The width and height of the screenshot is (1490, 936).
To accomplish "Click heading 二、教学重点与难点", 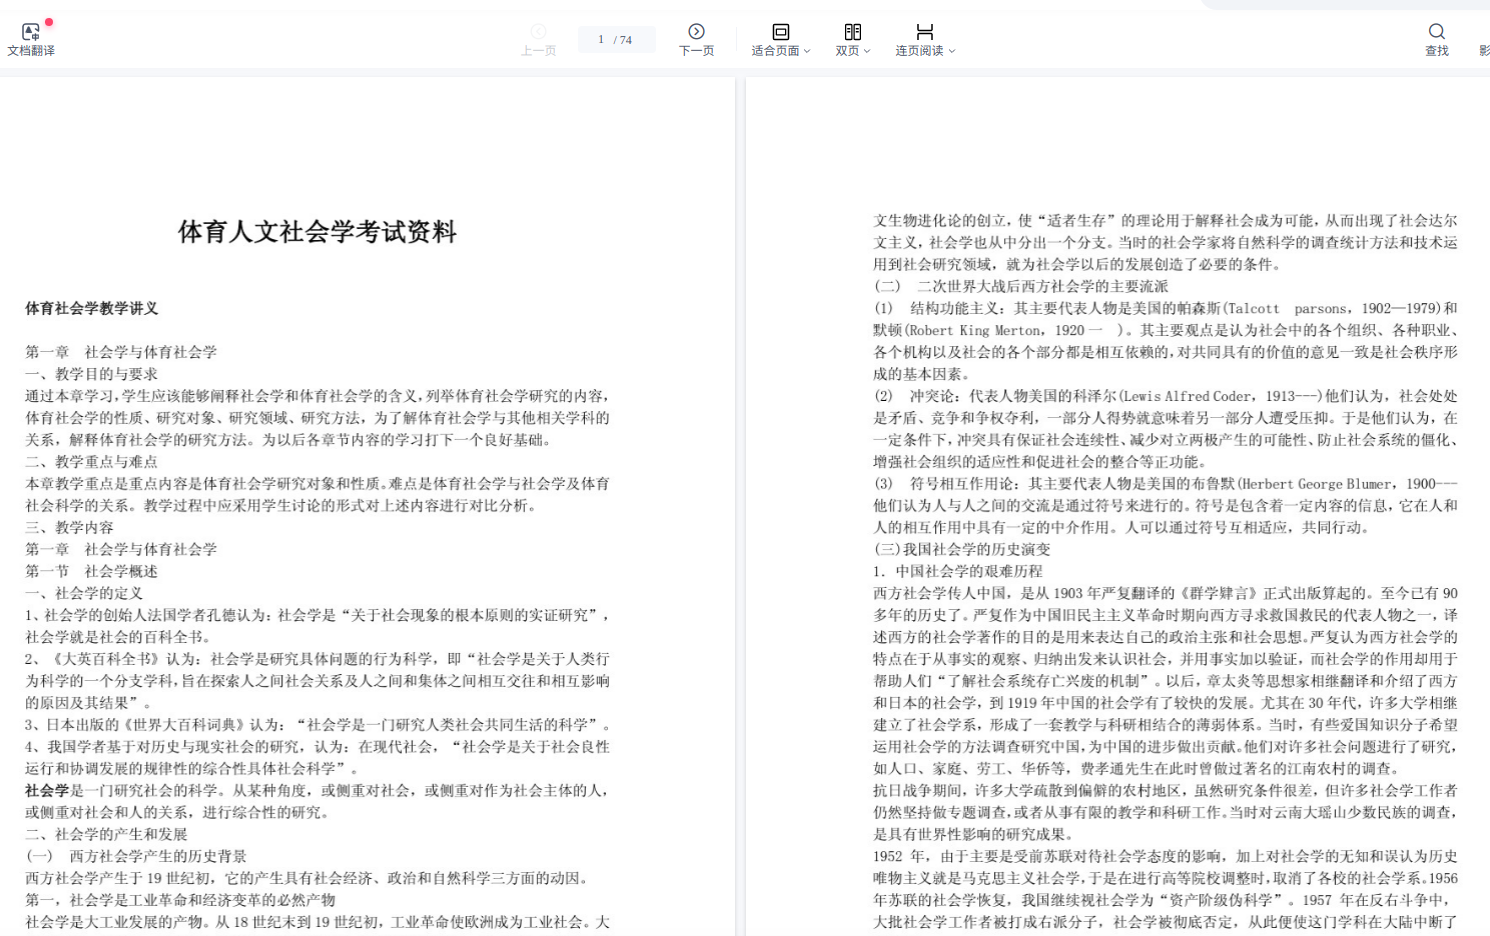I will click(91, 462).
